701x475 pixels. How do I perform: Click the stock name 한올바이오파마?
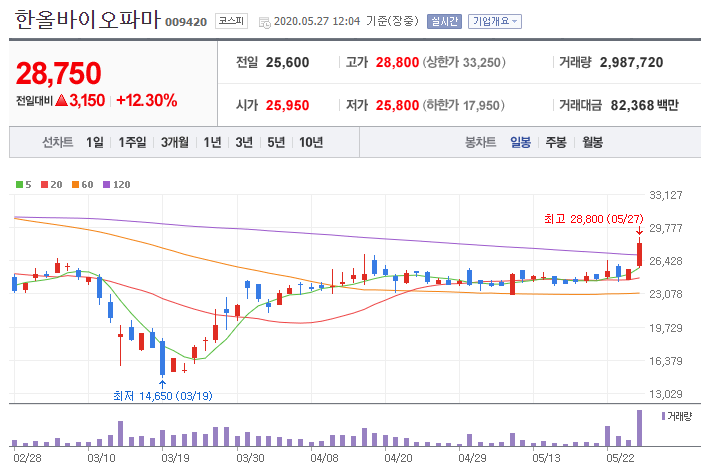coord(87,19)
